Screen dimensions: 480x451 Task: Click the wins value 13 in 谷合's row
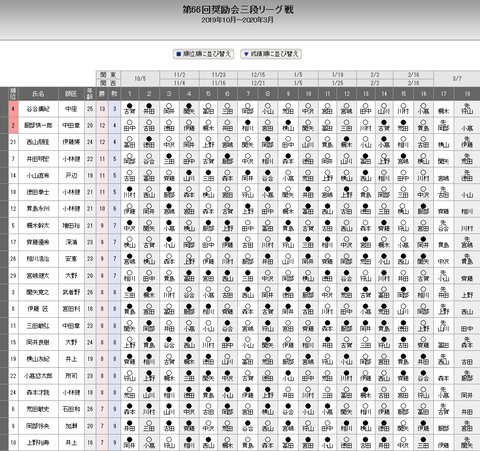point(102,109)
